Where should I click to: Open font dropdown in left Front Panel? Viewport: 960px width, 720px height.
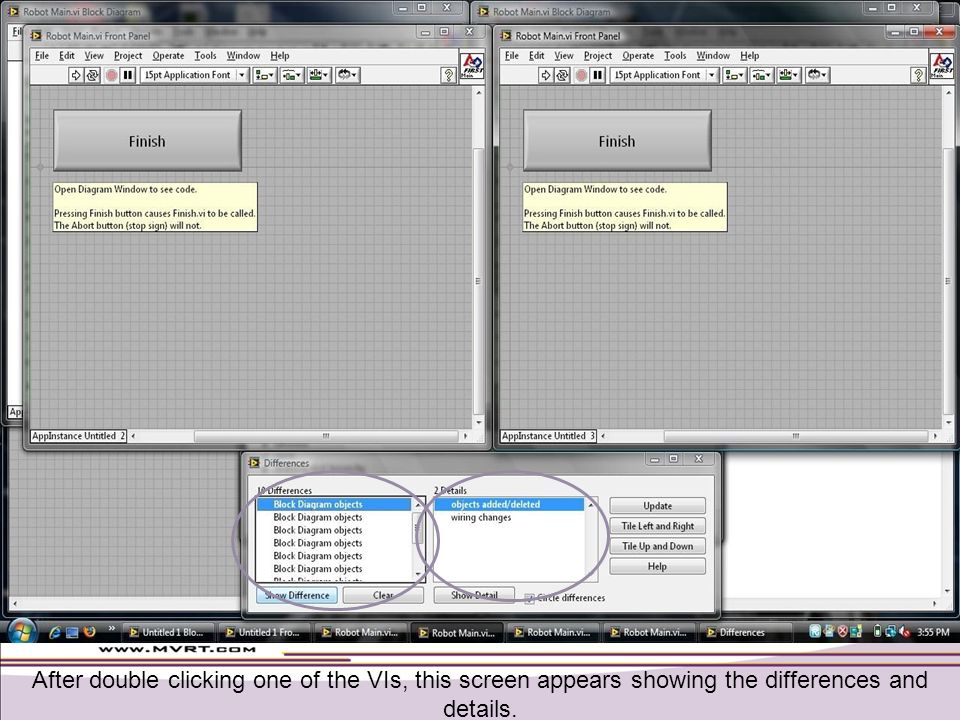[193, 75]
